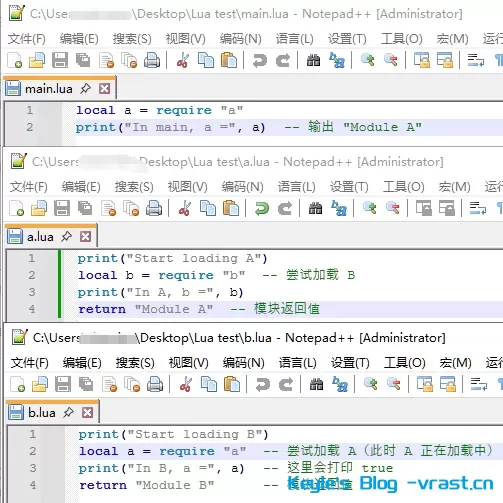
Task: Open Find binoculars in main.lua window
Action: click(313, 61)
